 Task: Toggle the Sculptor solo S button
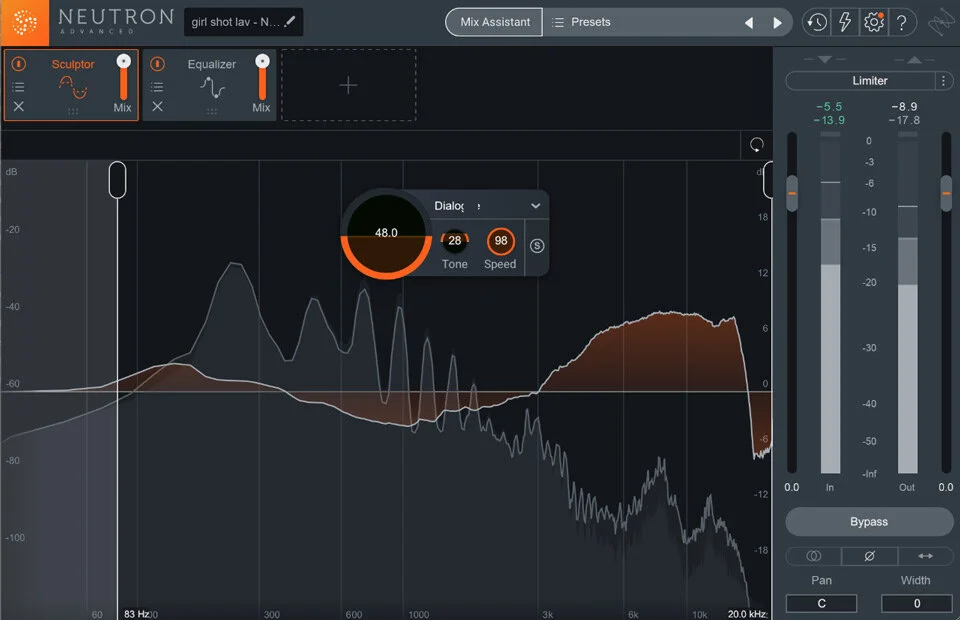(537, 245)
